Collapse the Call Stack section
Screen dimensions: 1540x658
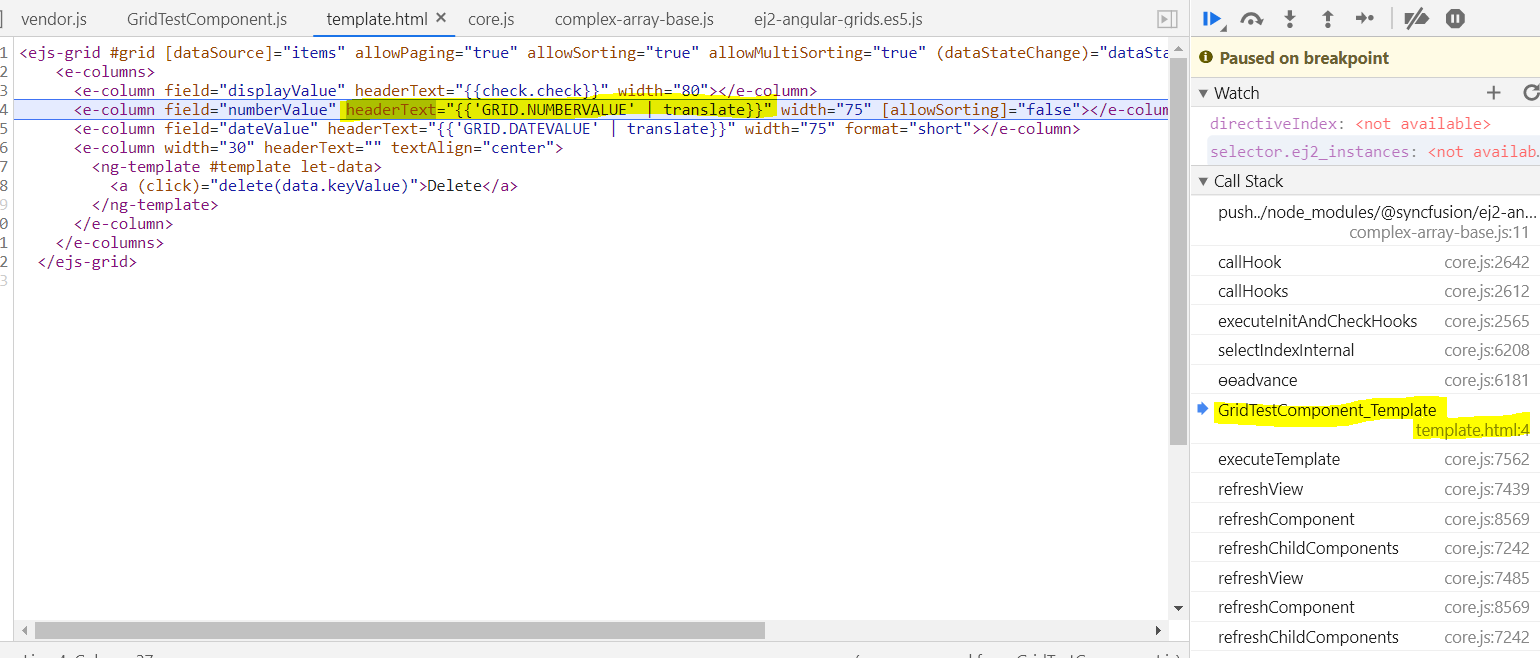point(1203,181)
